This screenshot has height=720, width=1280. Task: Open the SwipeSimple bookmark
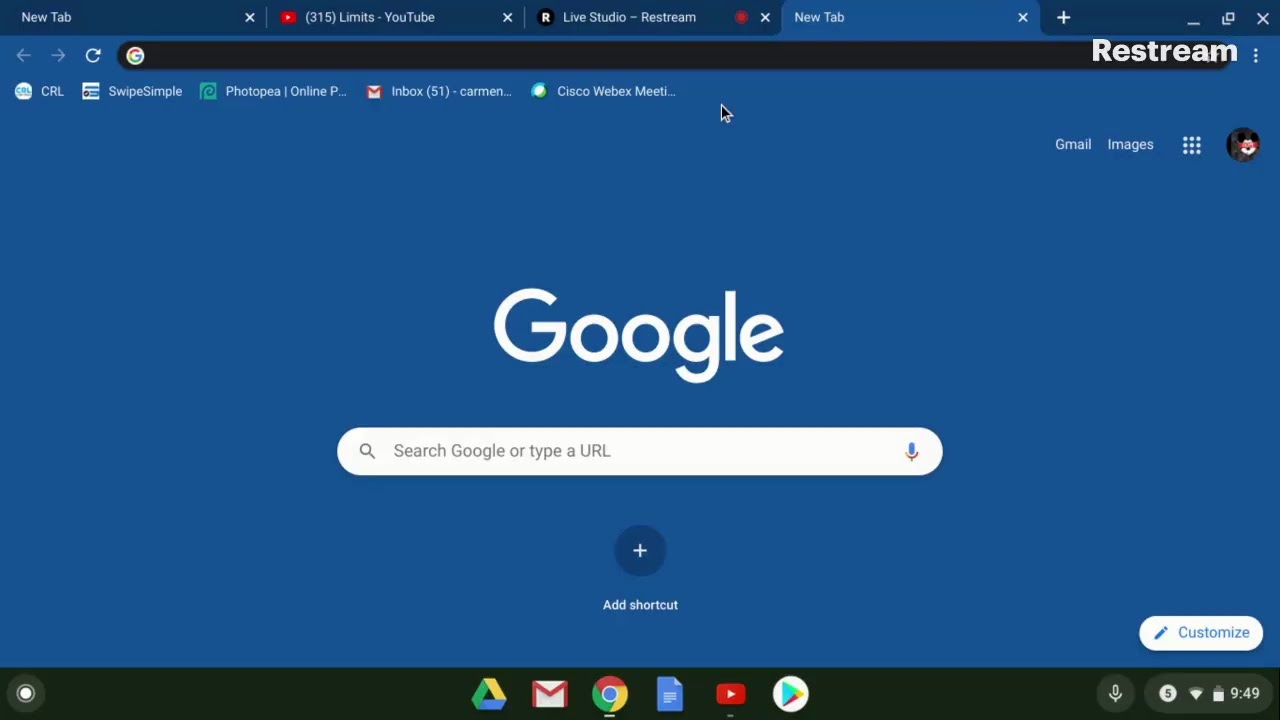(x=132, y=91)
